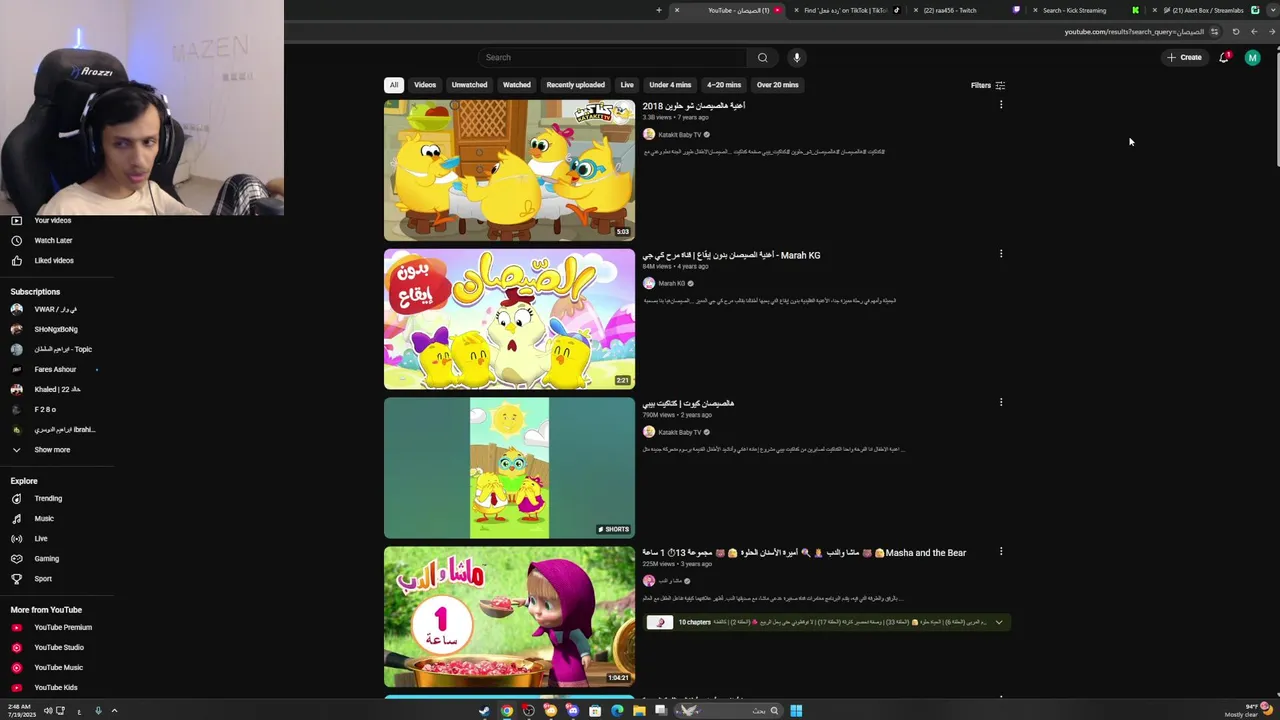Show hidden system tray icons

pos(114,711)
